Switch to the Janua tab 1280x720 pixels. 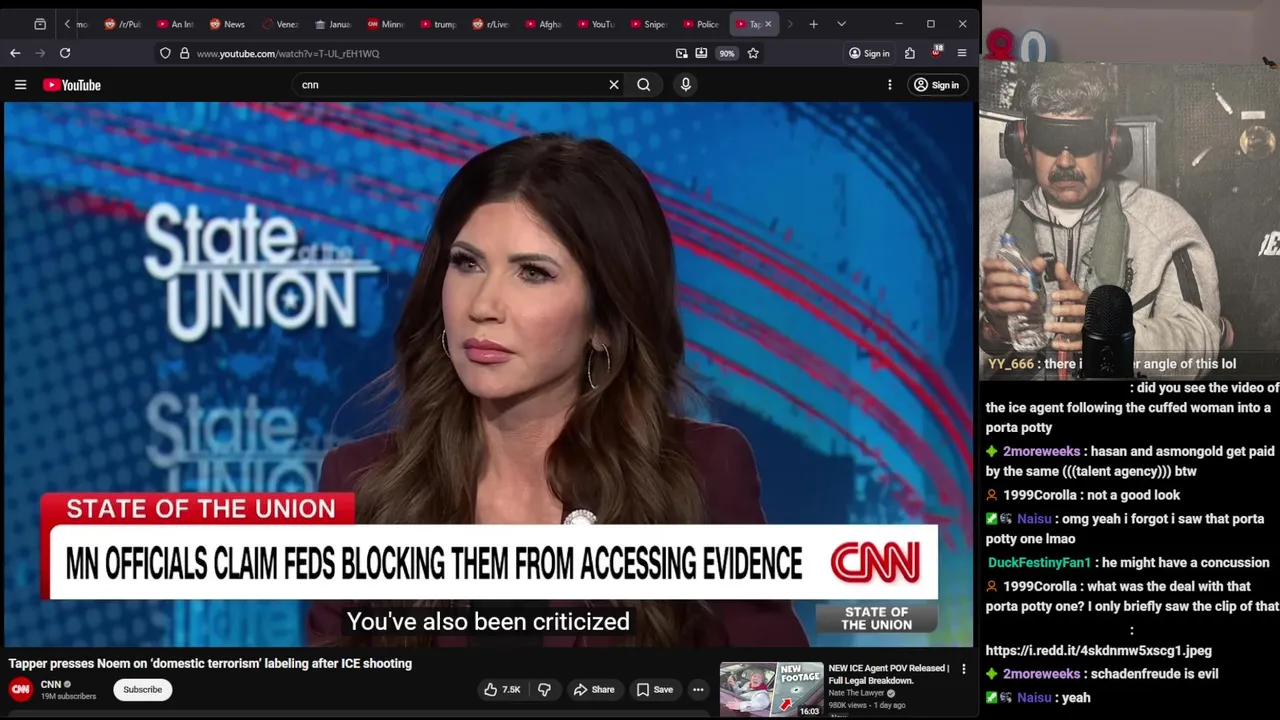click(x=333, y=24)
